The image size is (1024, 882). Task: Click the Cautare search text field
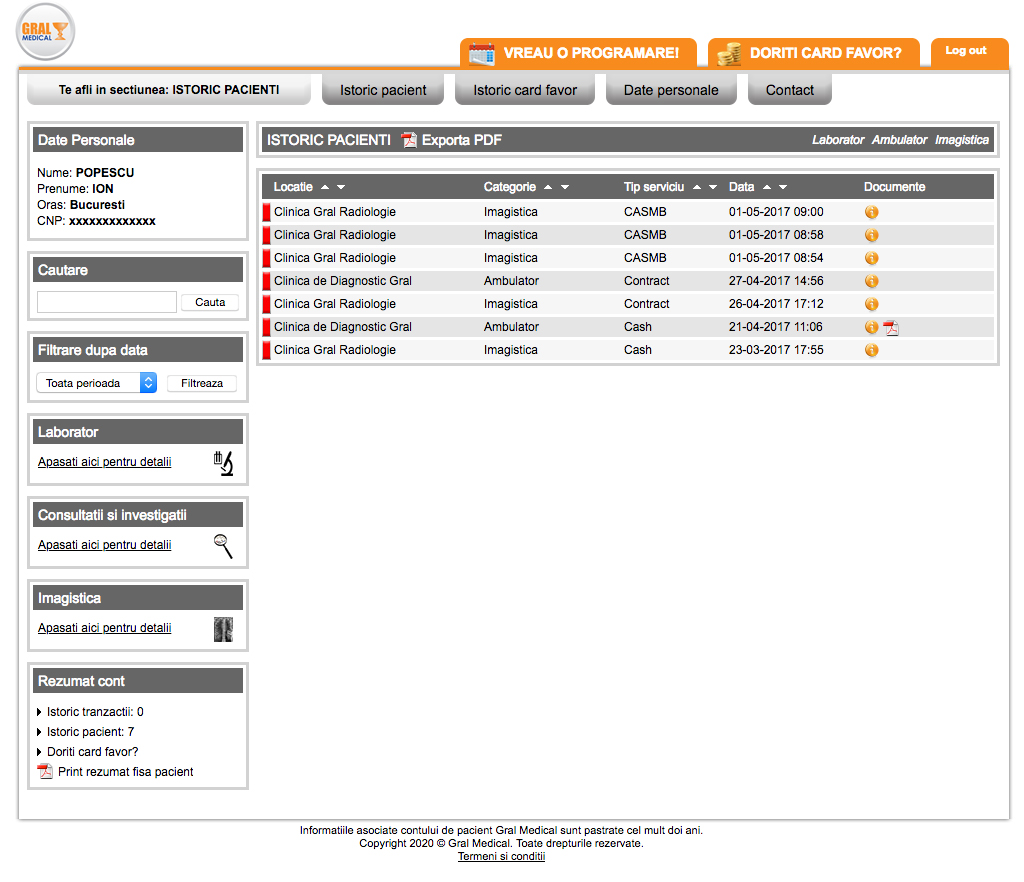[x=107, y=302]
